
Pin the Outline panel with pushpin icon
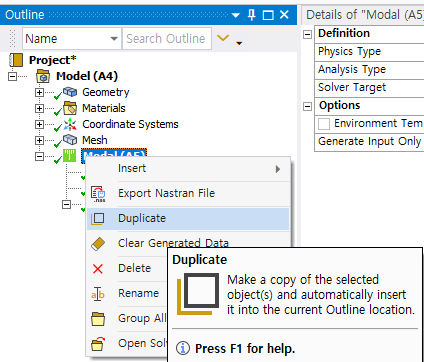(x=252, y=15)
